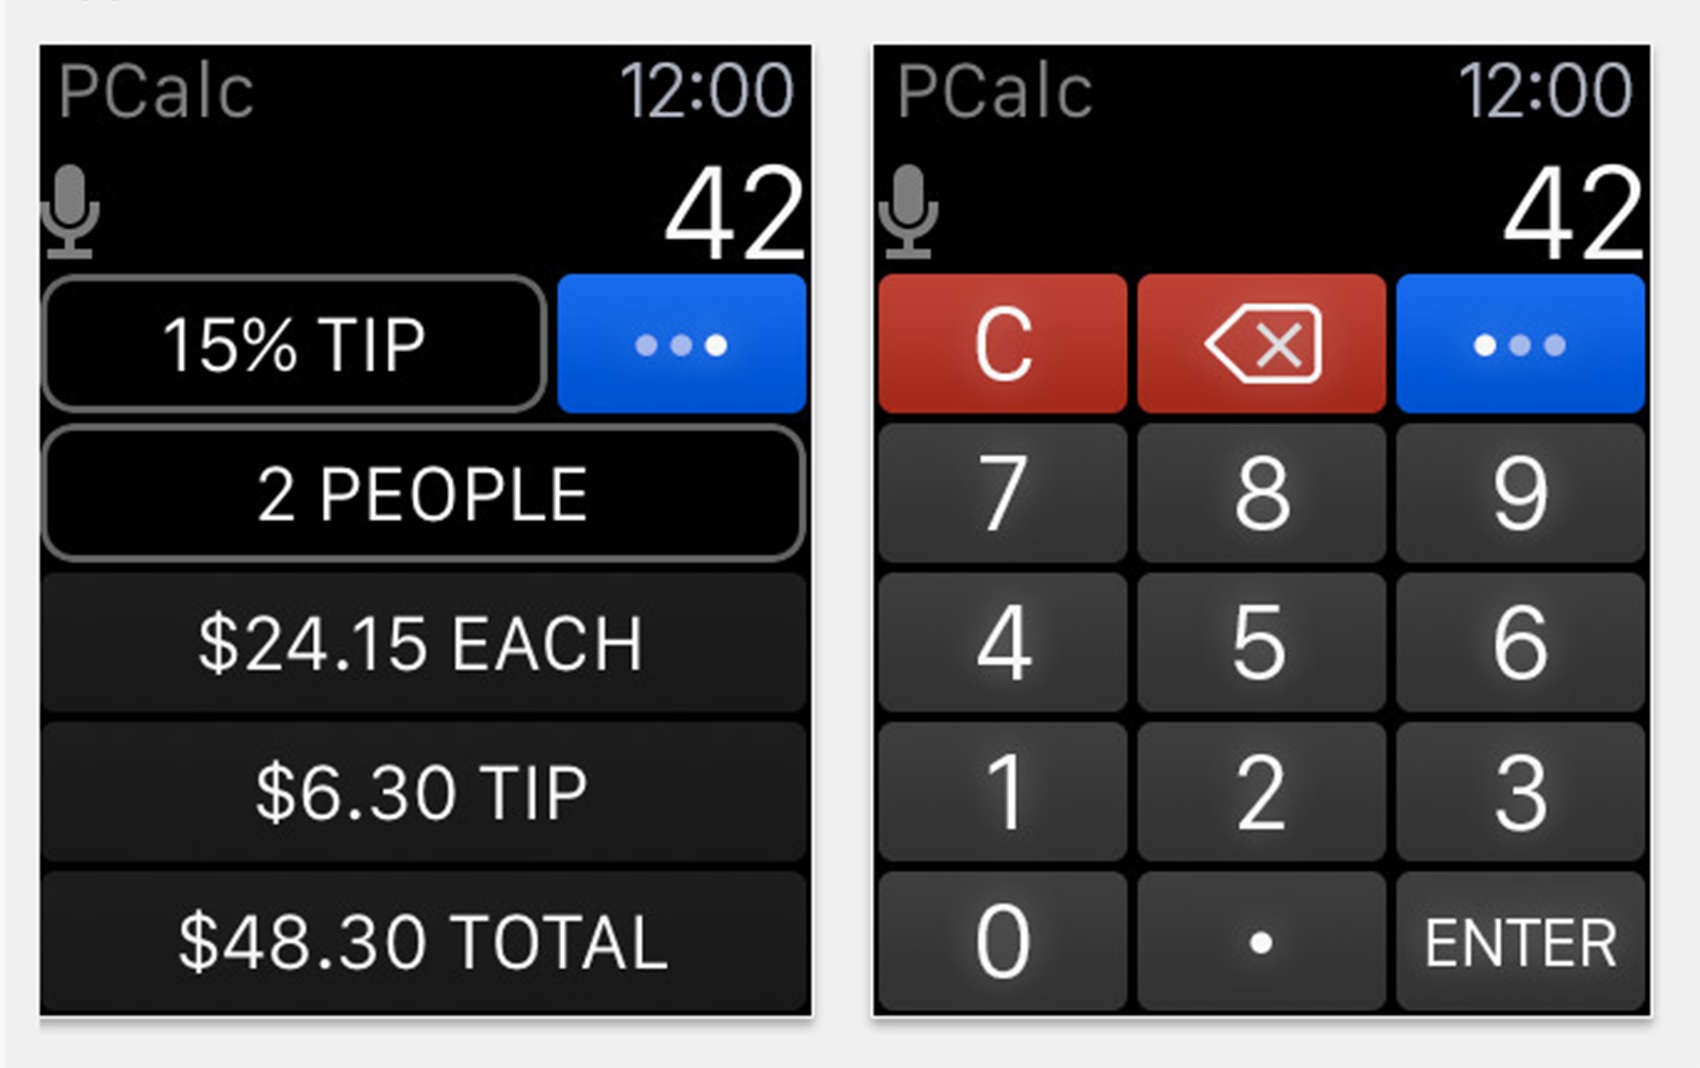Choose the $48.30 TOTAL result row

(423, 941)
